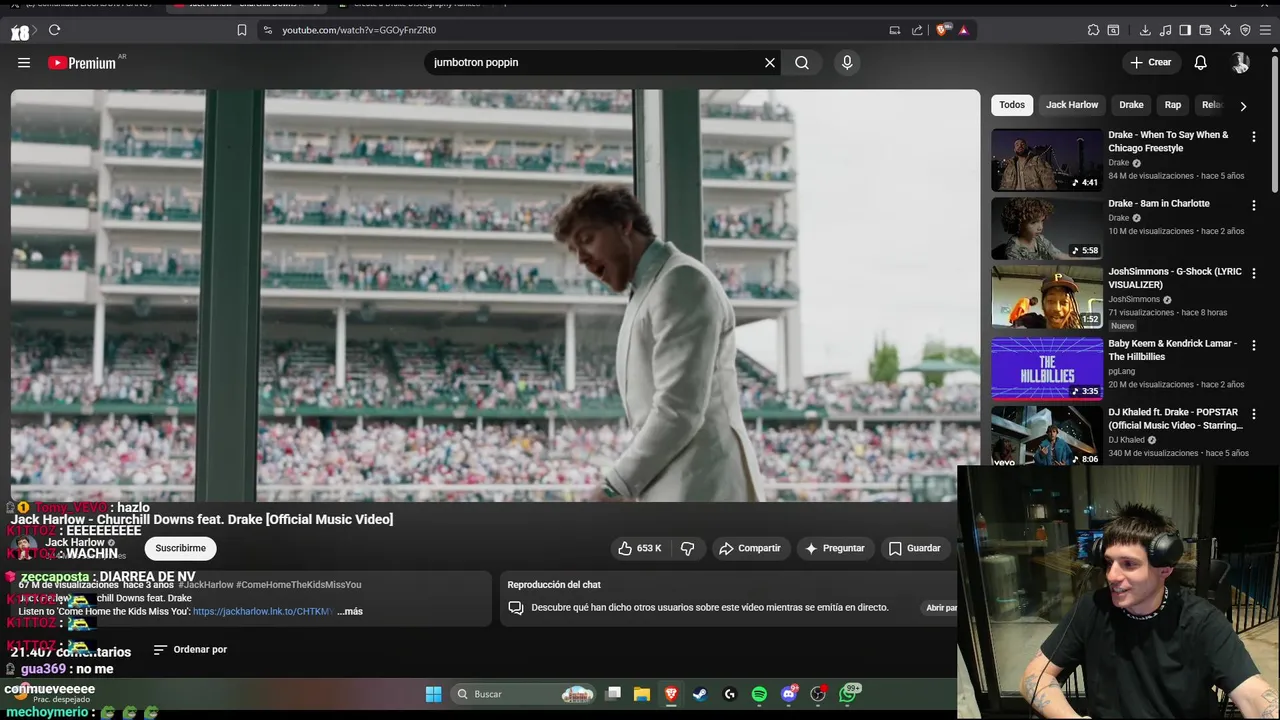Open Drake When To Say When thumbnail

(1047, 160)
